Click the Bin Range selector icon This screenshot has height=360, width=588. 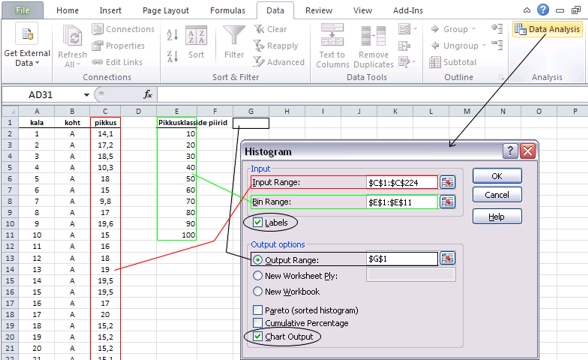pos(447,202)
